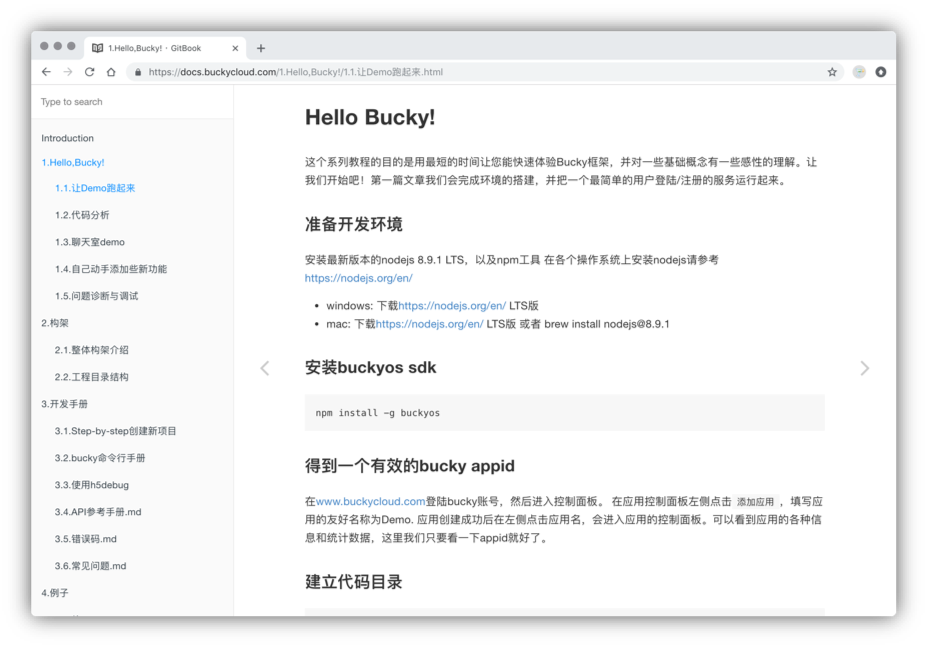Open 1.Hello,Bucky! chapter in sidebar

click(73, 163)
